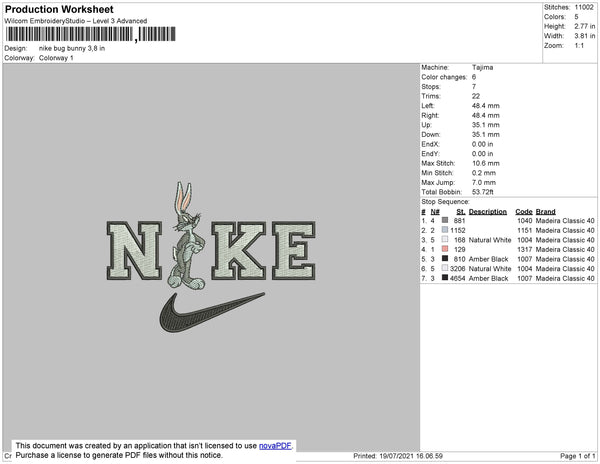Click 'Natural White' in the row with 3206

point(490,269)
